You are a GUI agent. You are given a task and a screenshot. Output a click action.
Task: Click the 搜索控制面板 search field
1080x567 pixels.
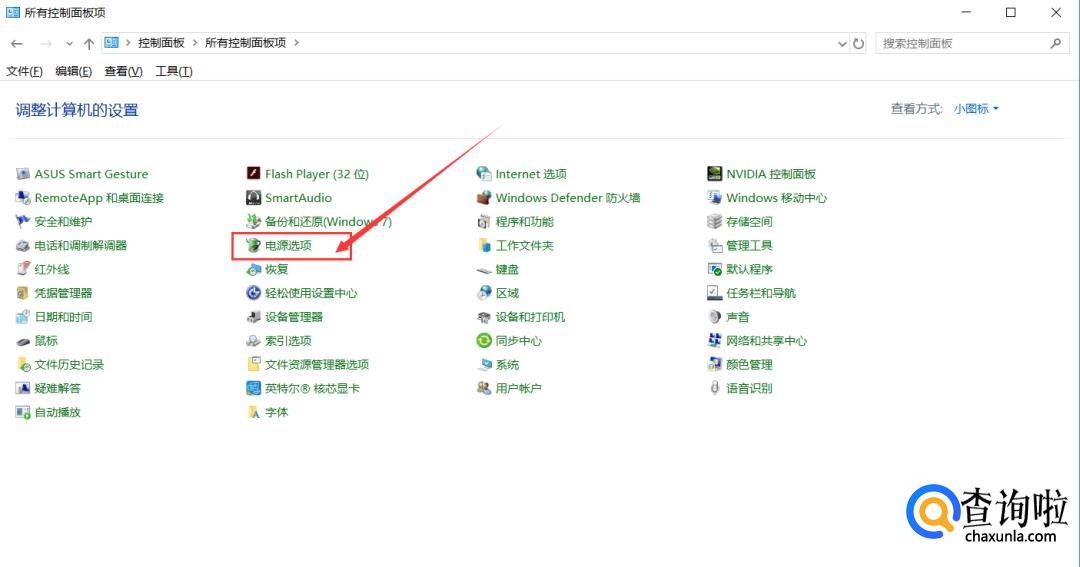(972, 43)
